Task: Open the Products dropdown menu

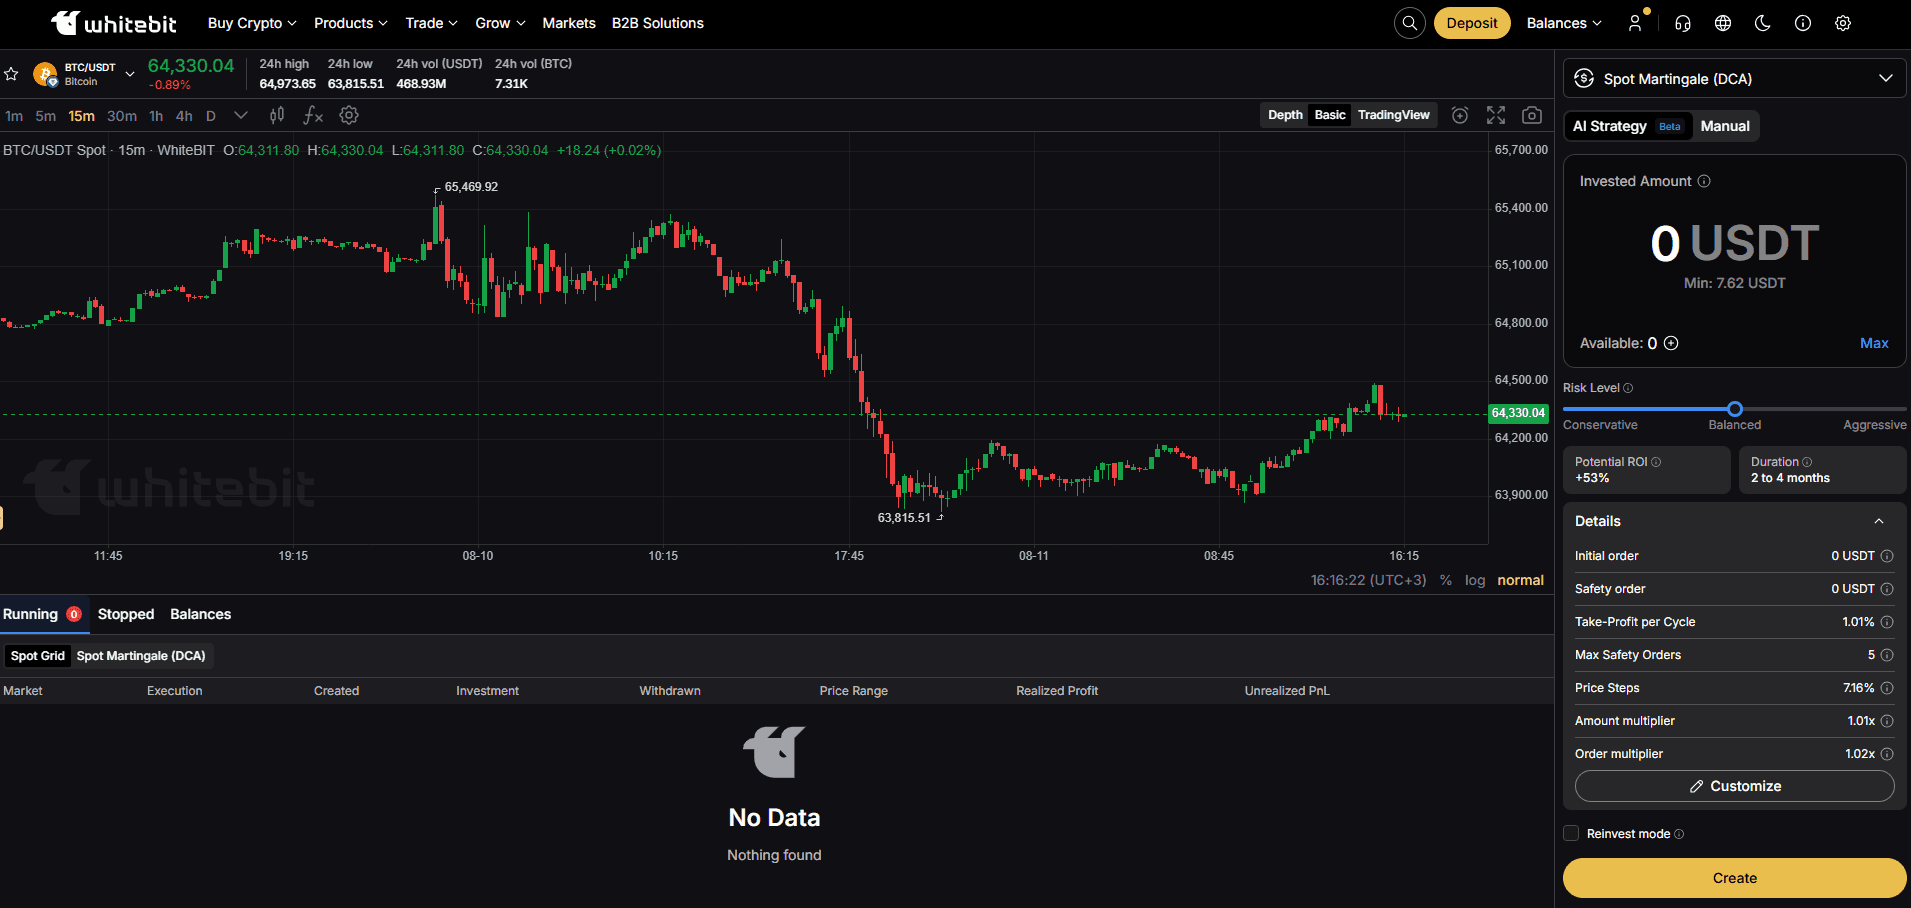Action: 350,23
